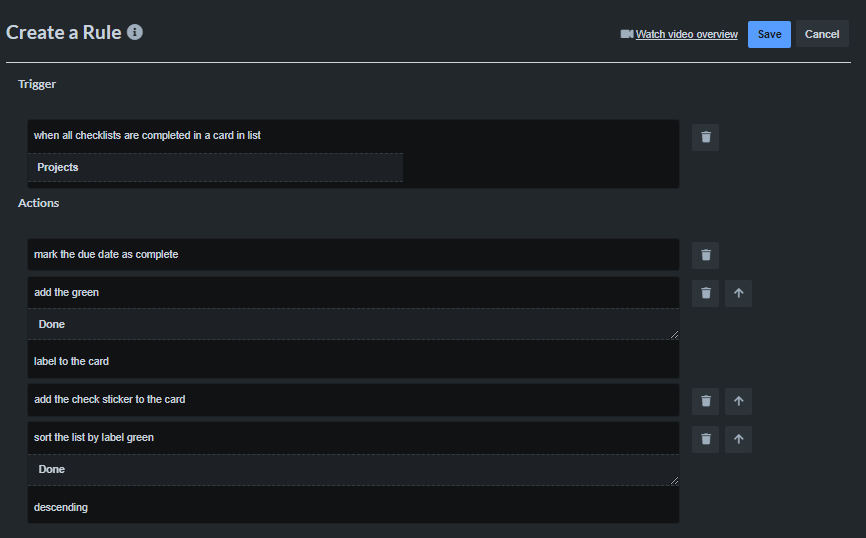This screenshot has width=866, height=538.
Task: Delete the mark due date complete action
Action: (x=705, y=255)
